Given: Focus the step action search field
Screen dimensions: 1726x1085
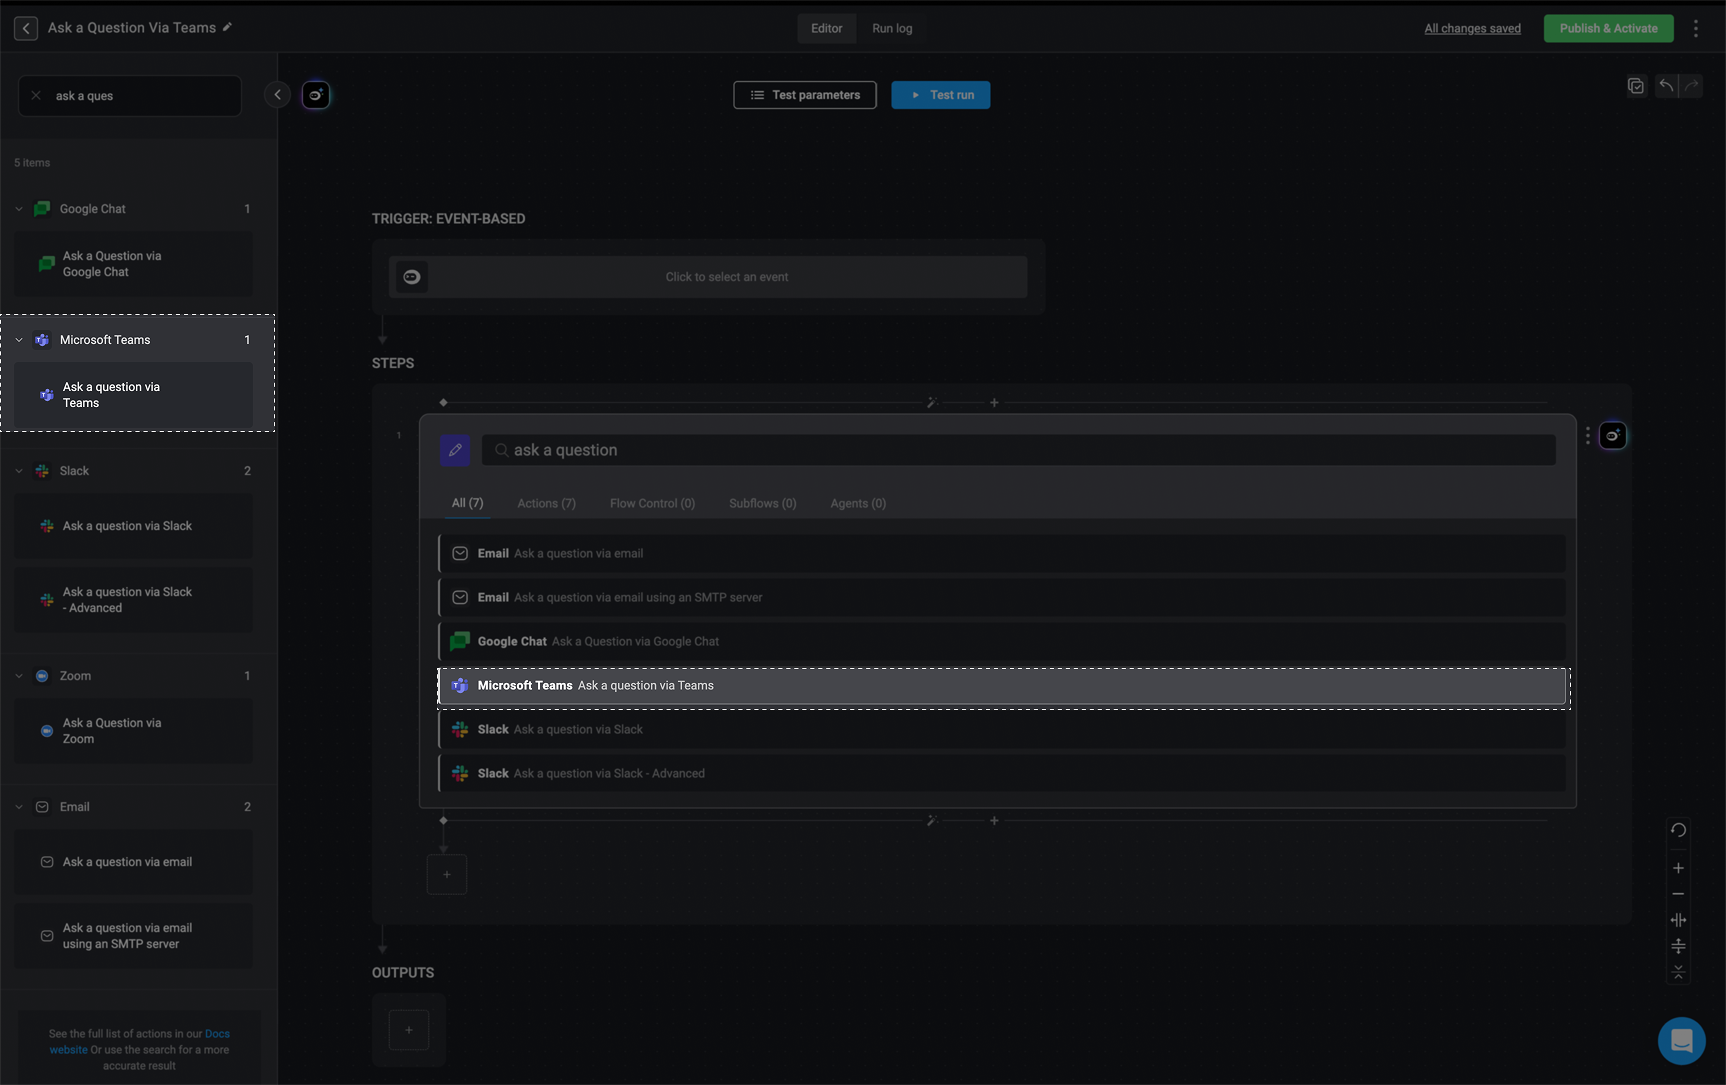Looking at the screenshot, I should pos(1018,450).
